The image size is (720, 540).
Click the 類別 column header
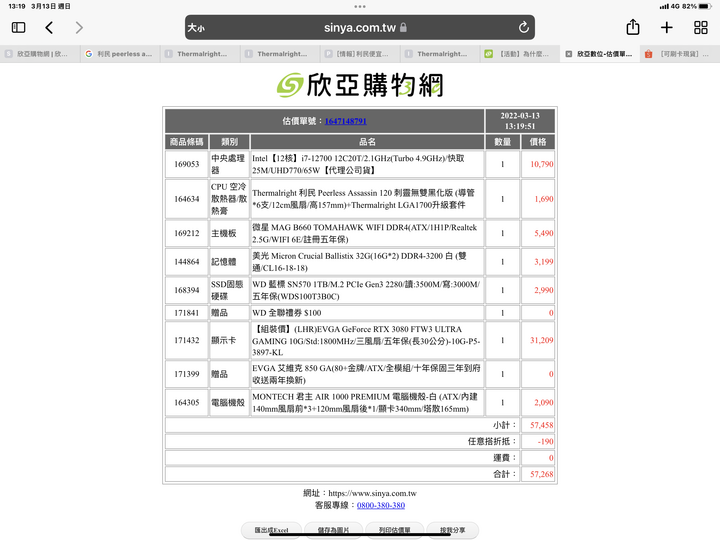coord(229,142)
